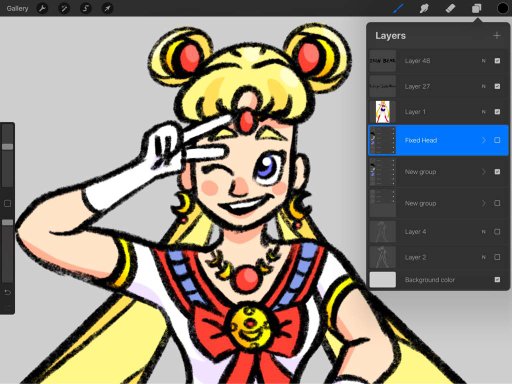
Task: Select the Selection S tool
Action: coord(85,8)
